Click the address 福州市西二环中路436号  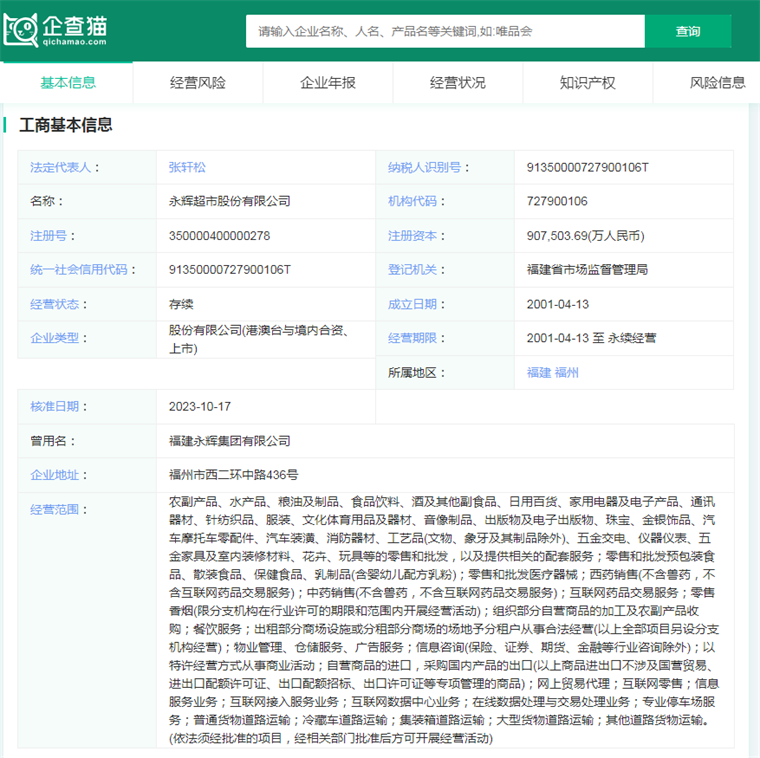tap(233, 475)
